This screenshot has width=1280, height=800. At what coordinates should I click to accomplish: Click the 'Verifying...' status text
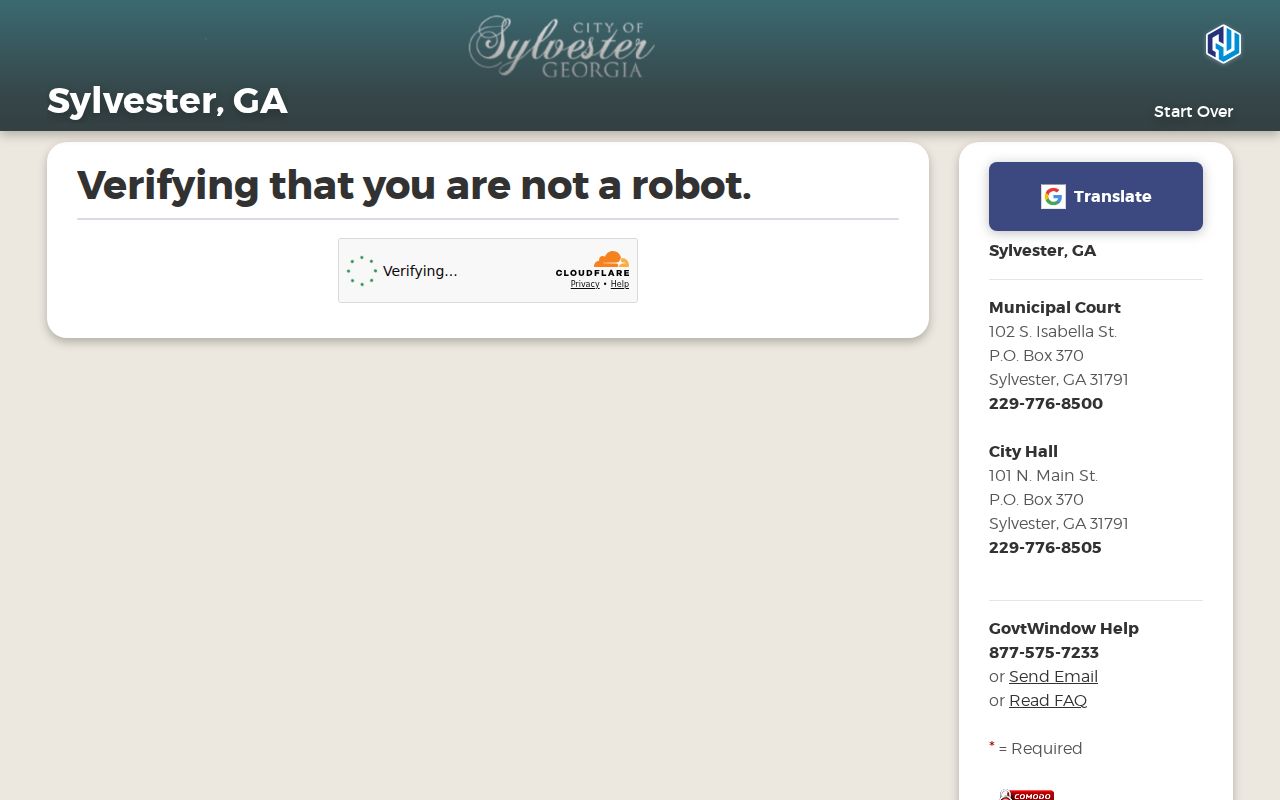420,271
